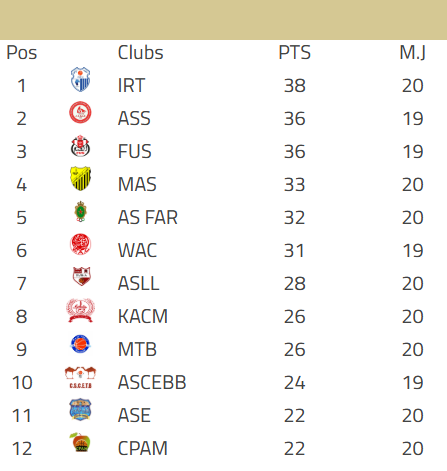This screenshot has height=471, width=447.
Task: Select the M.J column header
Action: tap(413, 52)
